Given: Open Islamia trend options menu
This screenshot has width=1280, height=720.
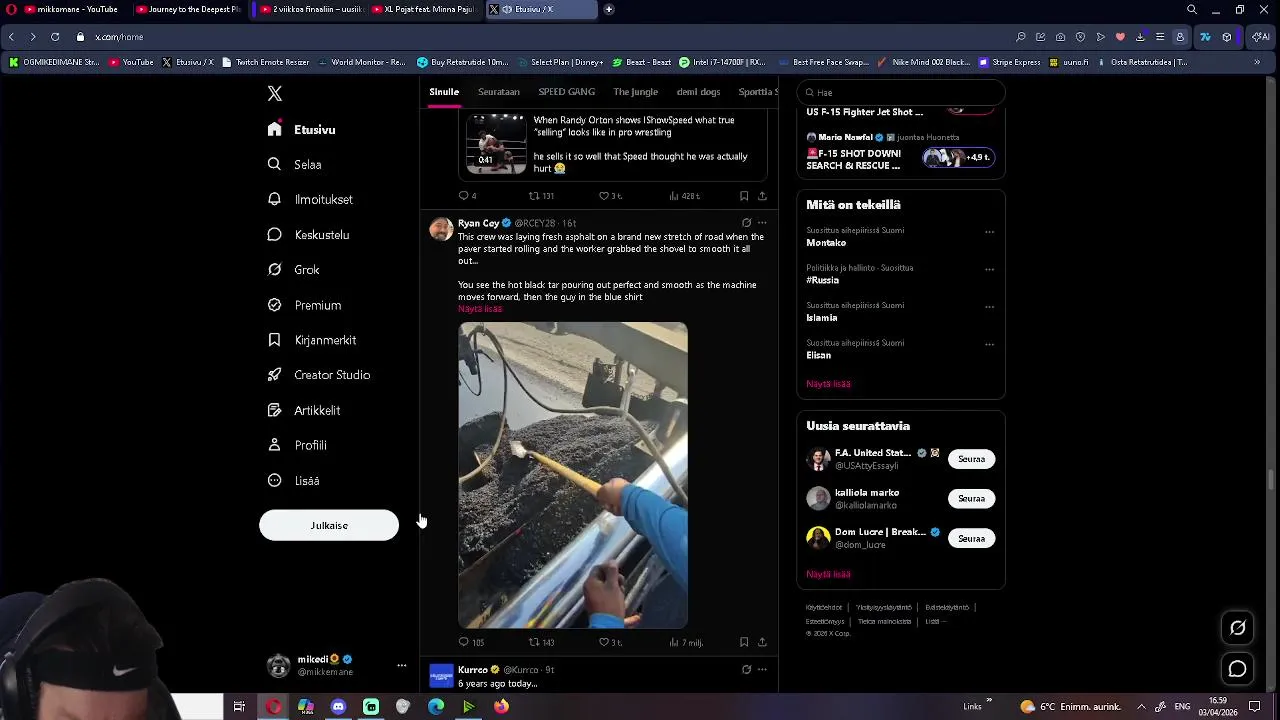Looking at the screenshot, I should click(989, 307).
